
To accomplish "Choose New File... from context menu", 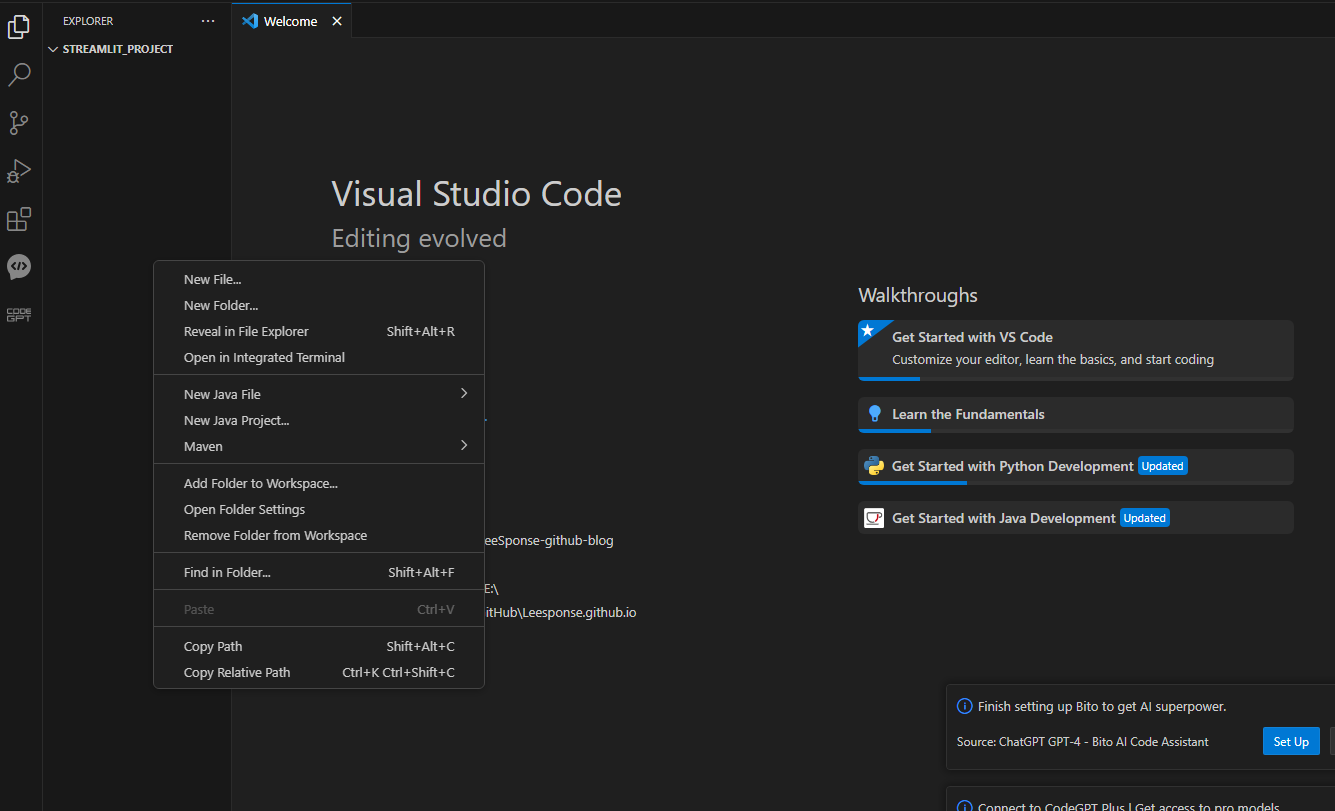I will (x=319, y=280).
